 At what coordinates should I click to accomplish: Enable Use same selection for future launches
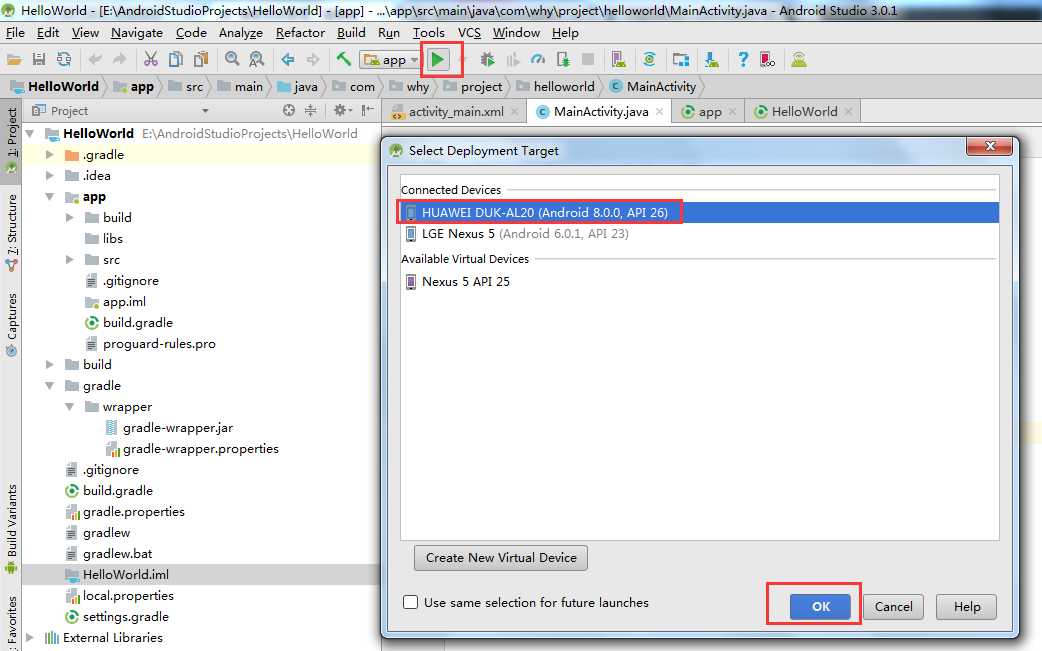click(x=411, y=603)
